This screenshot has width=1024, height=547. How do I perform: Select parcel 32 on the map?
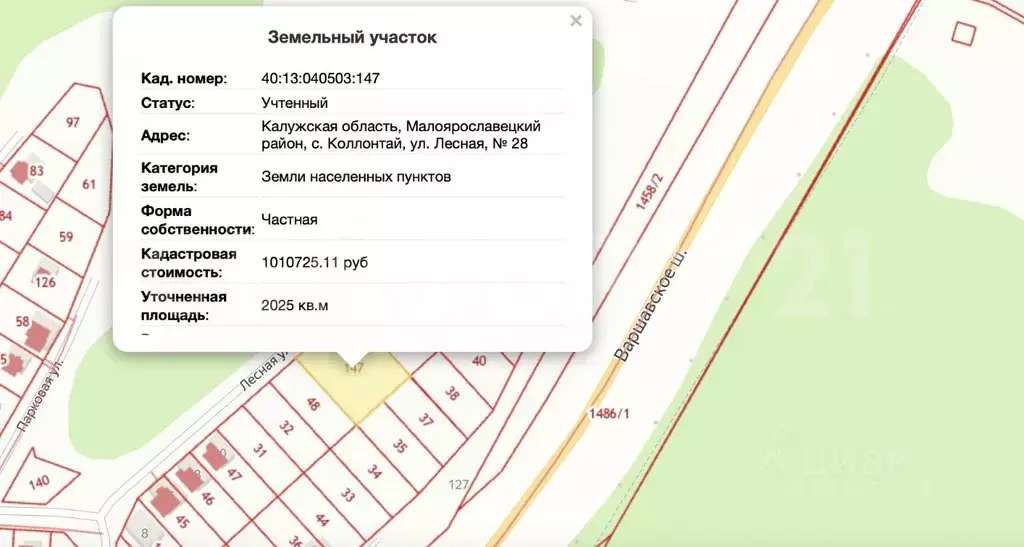coord(286,428)
